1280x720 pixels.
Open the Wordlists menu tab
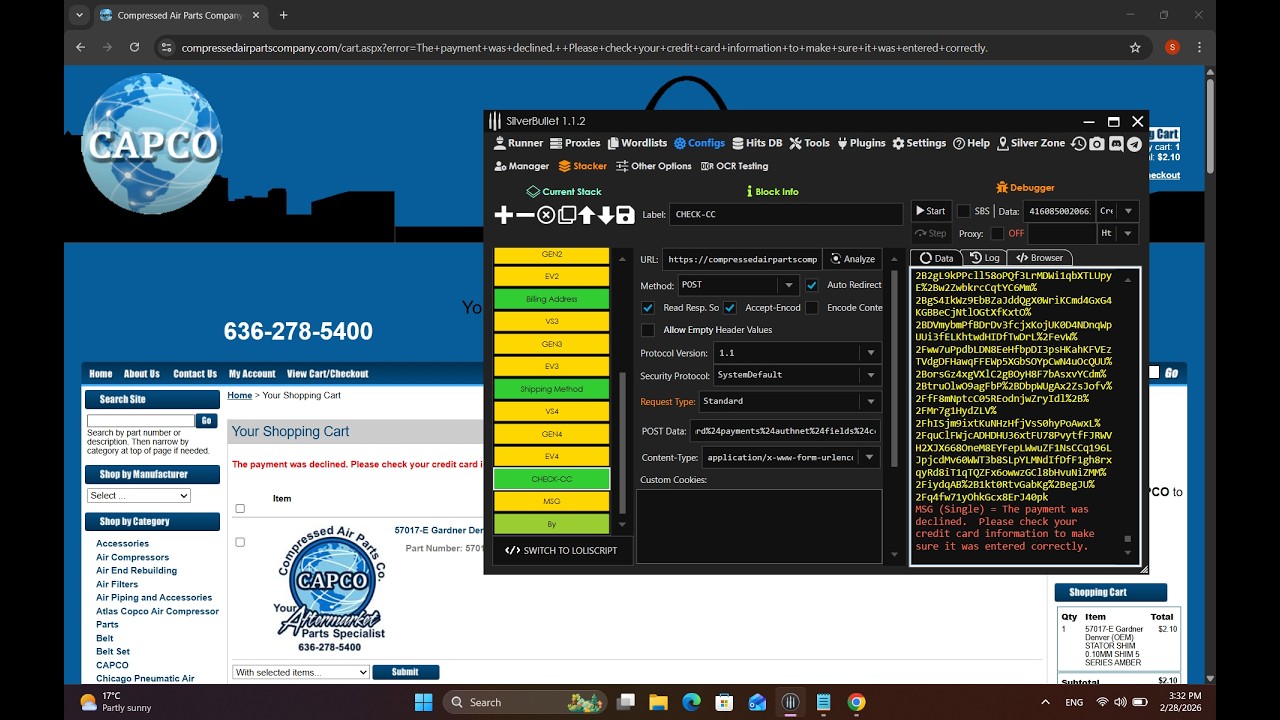(x=637, y=143)
